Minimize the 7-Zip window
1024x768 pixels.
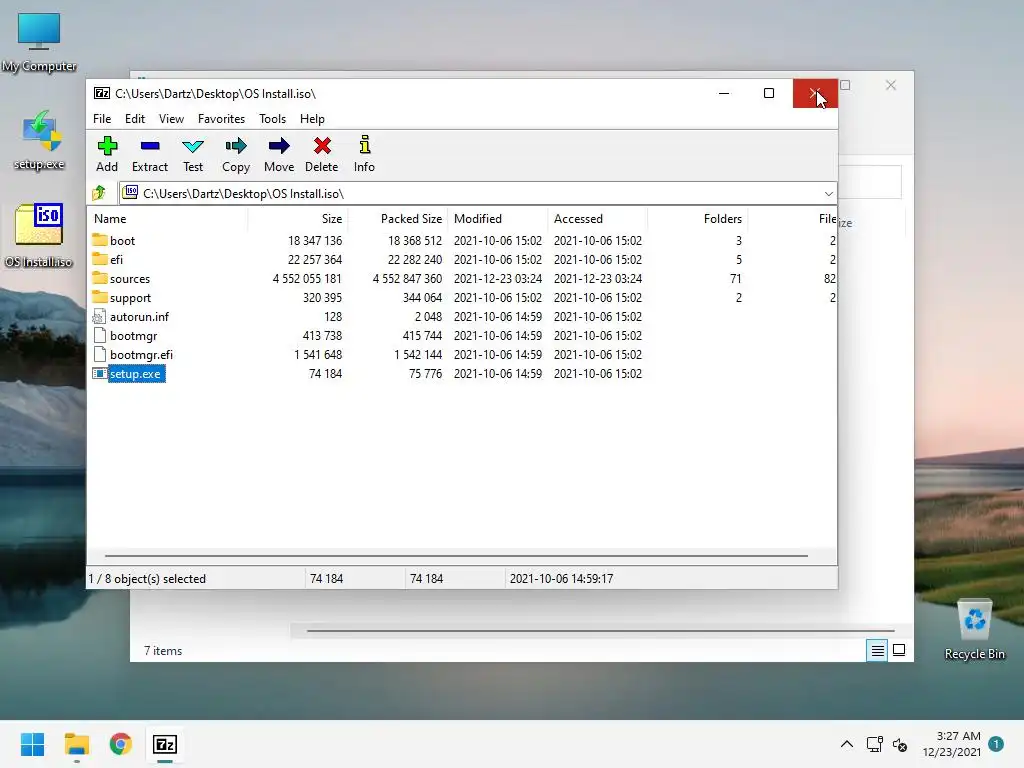(x=724, y=93)
